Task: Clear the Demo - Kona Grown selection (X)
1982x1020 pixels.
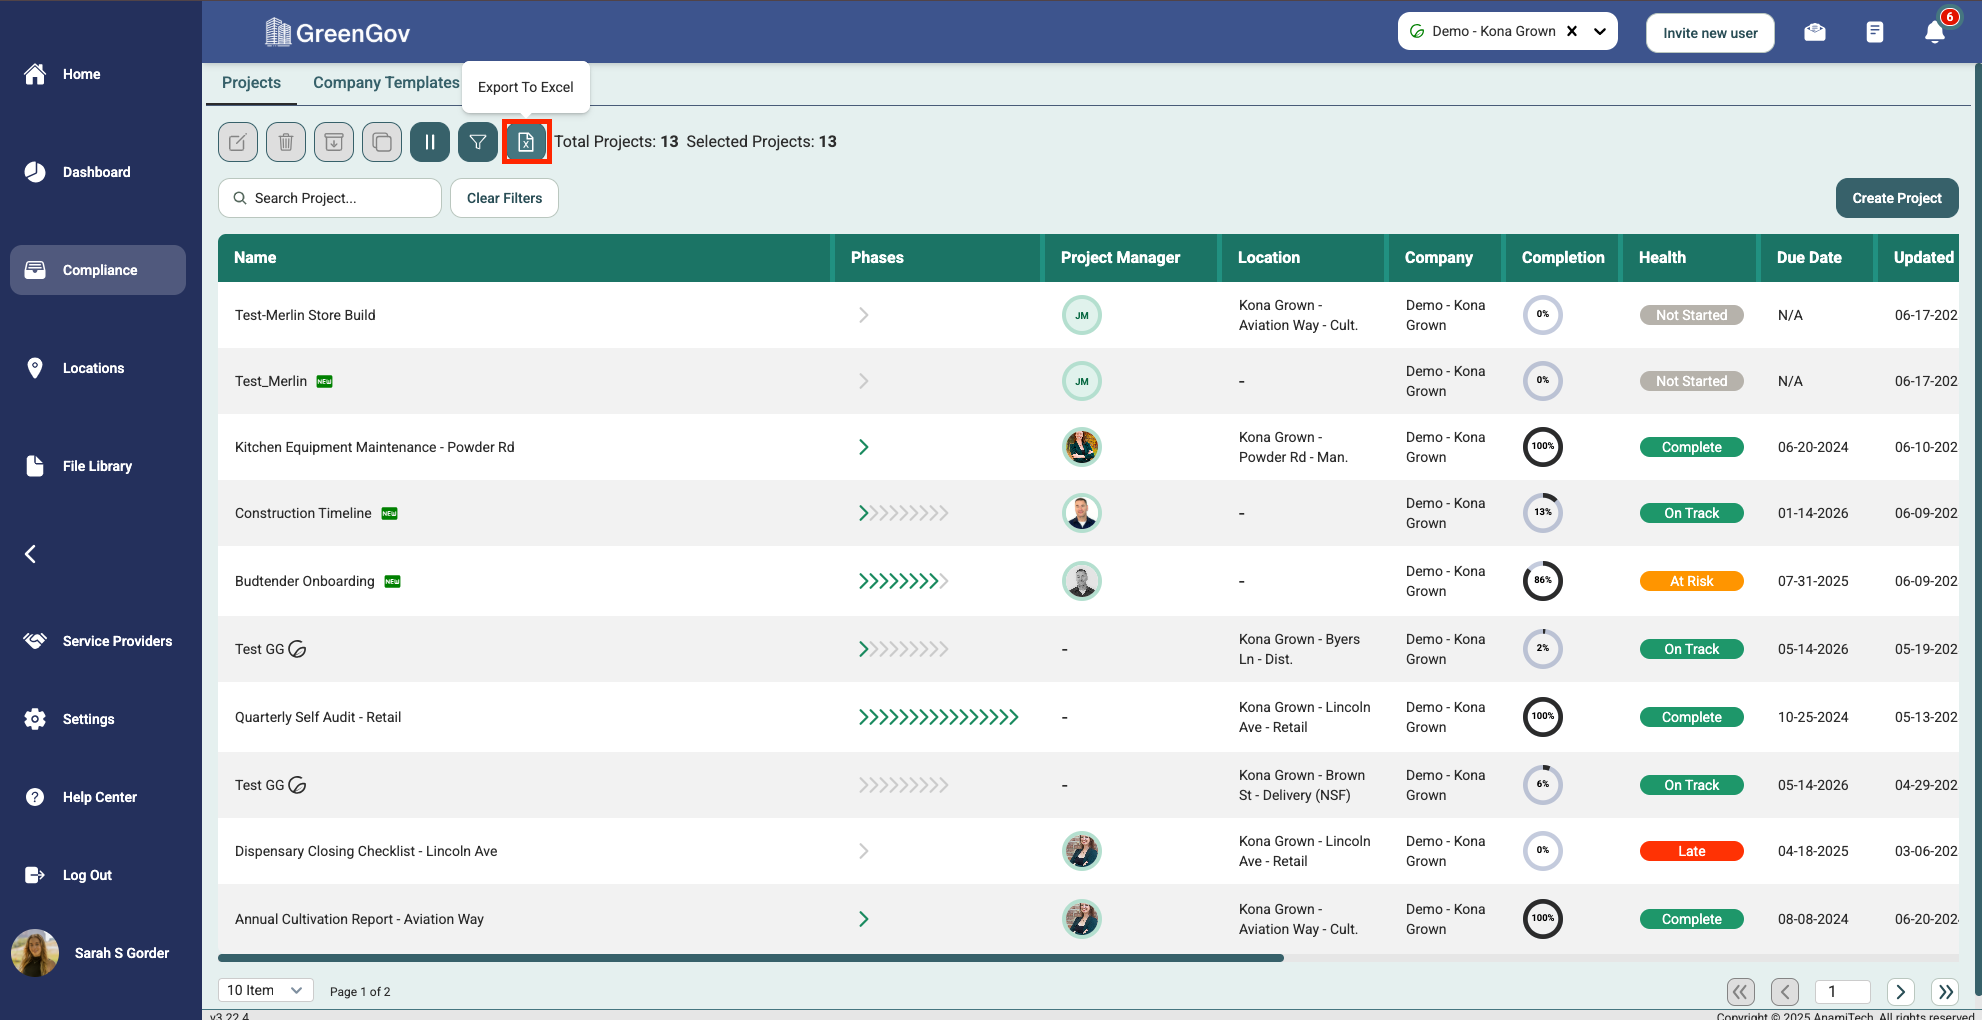Action: coord(1572,31)
